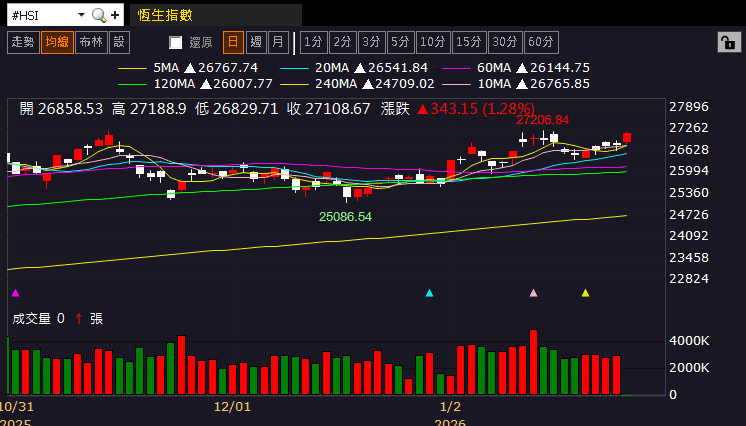Switch to 5分 minute interval

click(401, 42)
